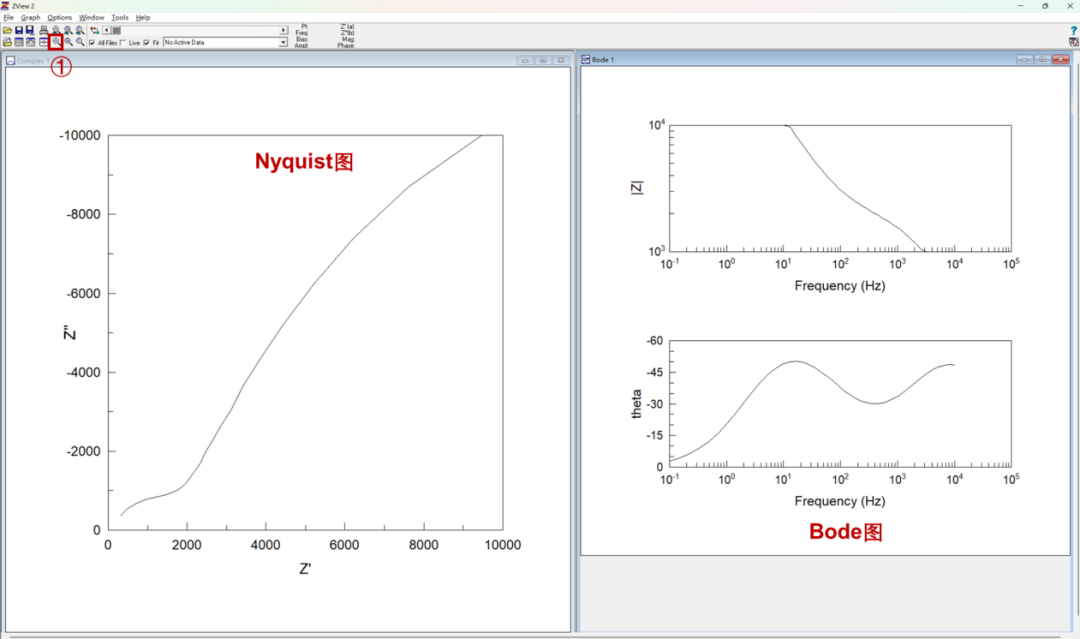Click the Bode 1 window title icon
Screen dimensions: 1080x639
[585, 60]
